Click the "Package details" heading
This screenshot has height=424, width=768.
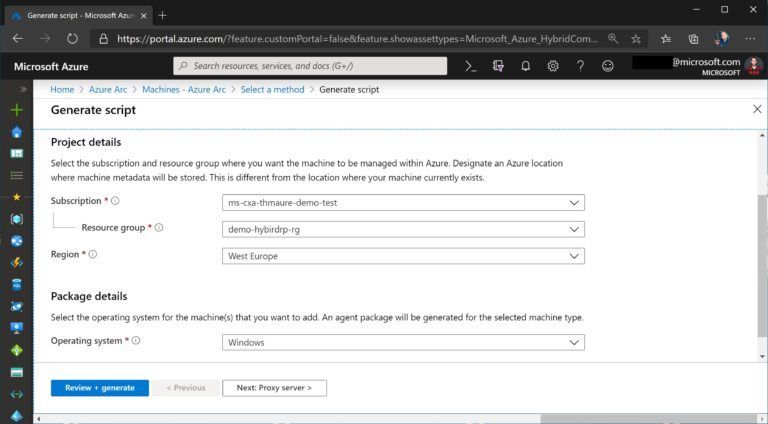tap(89, 296)
